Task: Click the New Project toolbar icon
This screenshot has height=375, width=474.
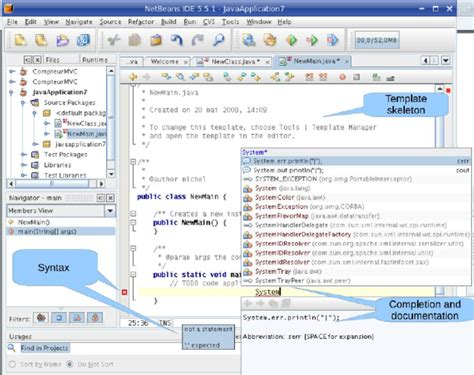Action: point(41,40)
